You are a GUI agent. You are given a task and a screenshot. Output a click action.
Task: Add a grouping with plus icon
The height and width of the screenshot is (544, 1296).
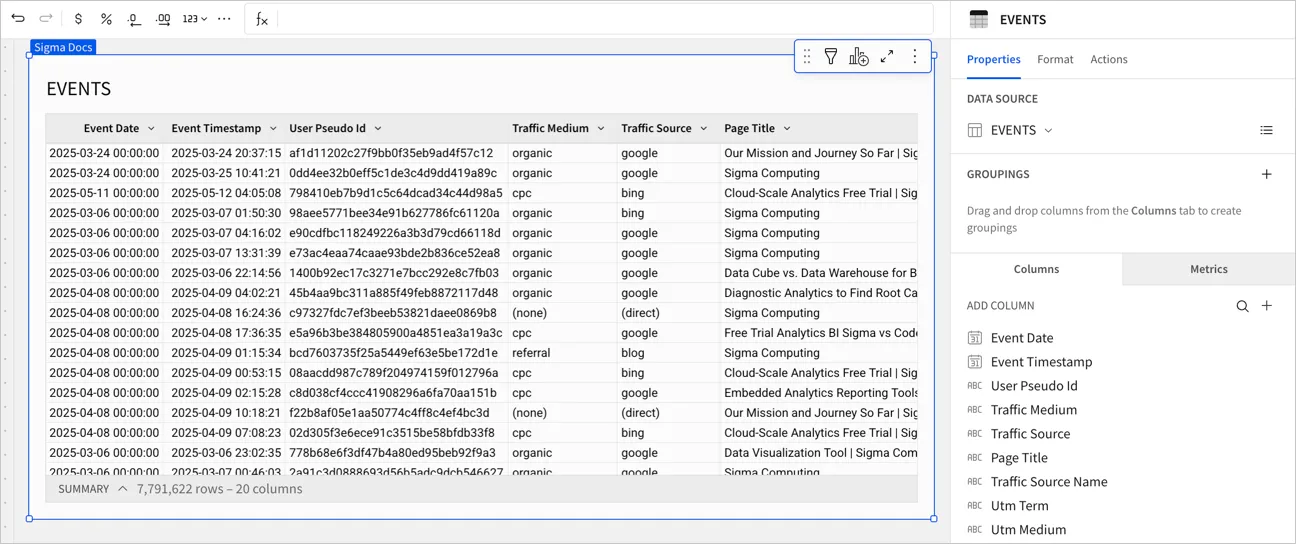coord(1266,174)
